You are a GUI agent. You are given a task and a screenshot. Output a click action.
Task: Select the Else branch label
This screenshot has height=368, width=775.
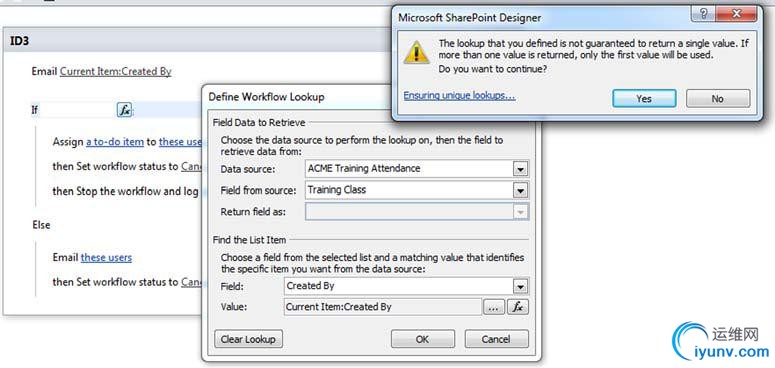[x=42, y=225]
